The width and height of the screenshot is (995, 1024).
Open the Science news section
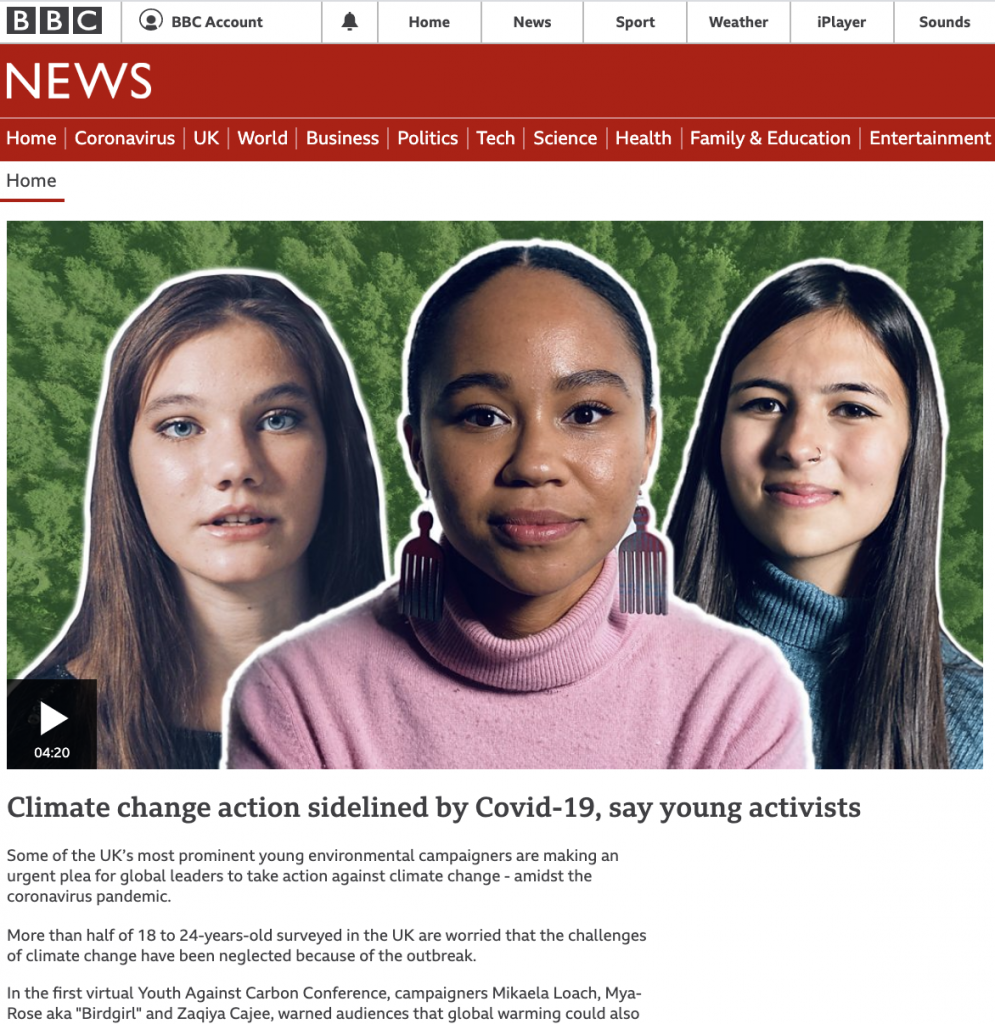point(565,138)
